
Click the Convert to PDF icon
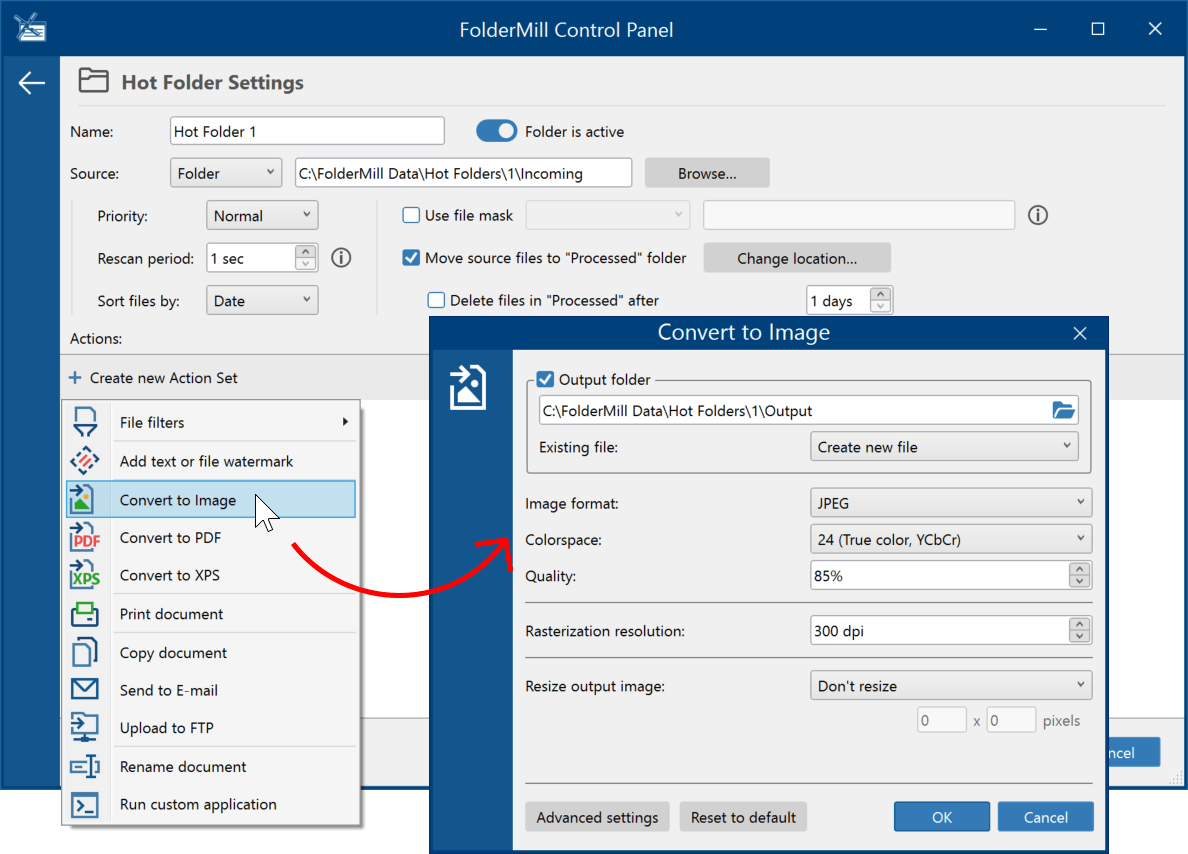tap(85, 537)
